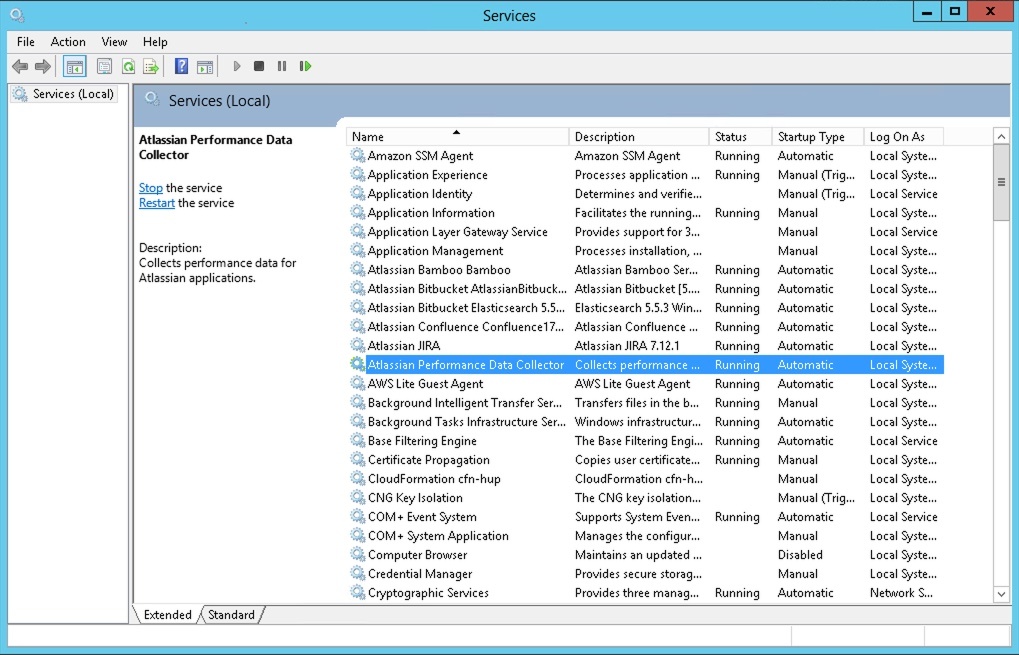Select Application Layer Gateway Service row
The width and height of the screenshot is (1019, 655).
point(646,231)
